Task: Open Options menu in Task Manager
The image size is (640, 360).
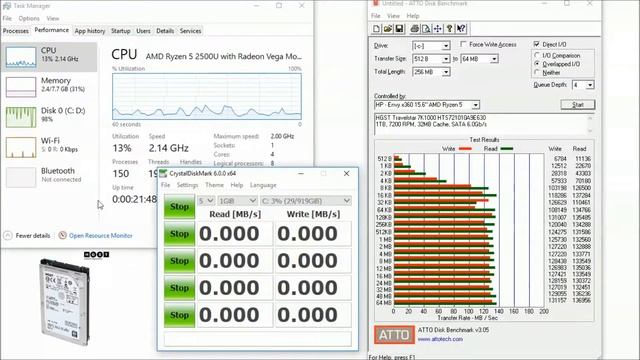Action: (x=29, y=18)
